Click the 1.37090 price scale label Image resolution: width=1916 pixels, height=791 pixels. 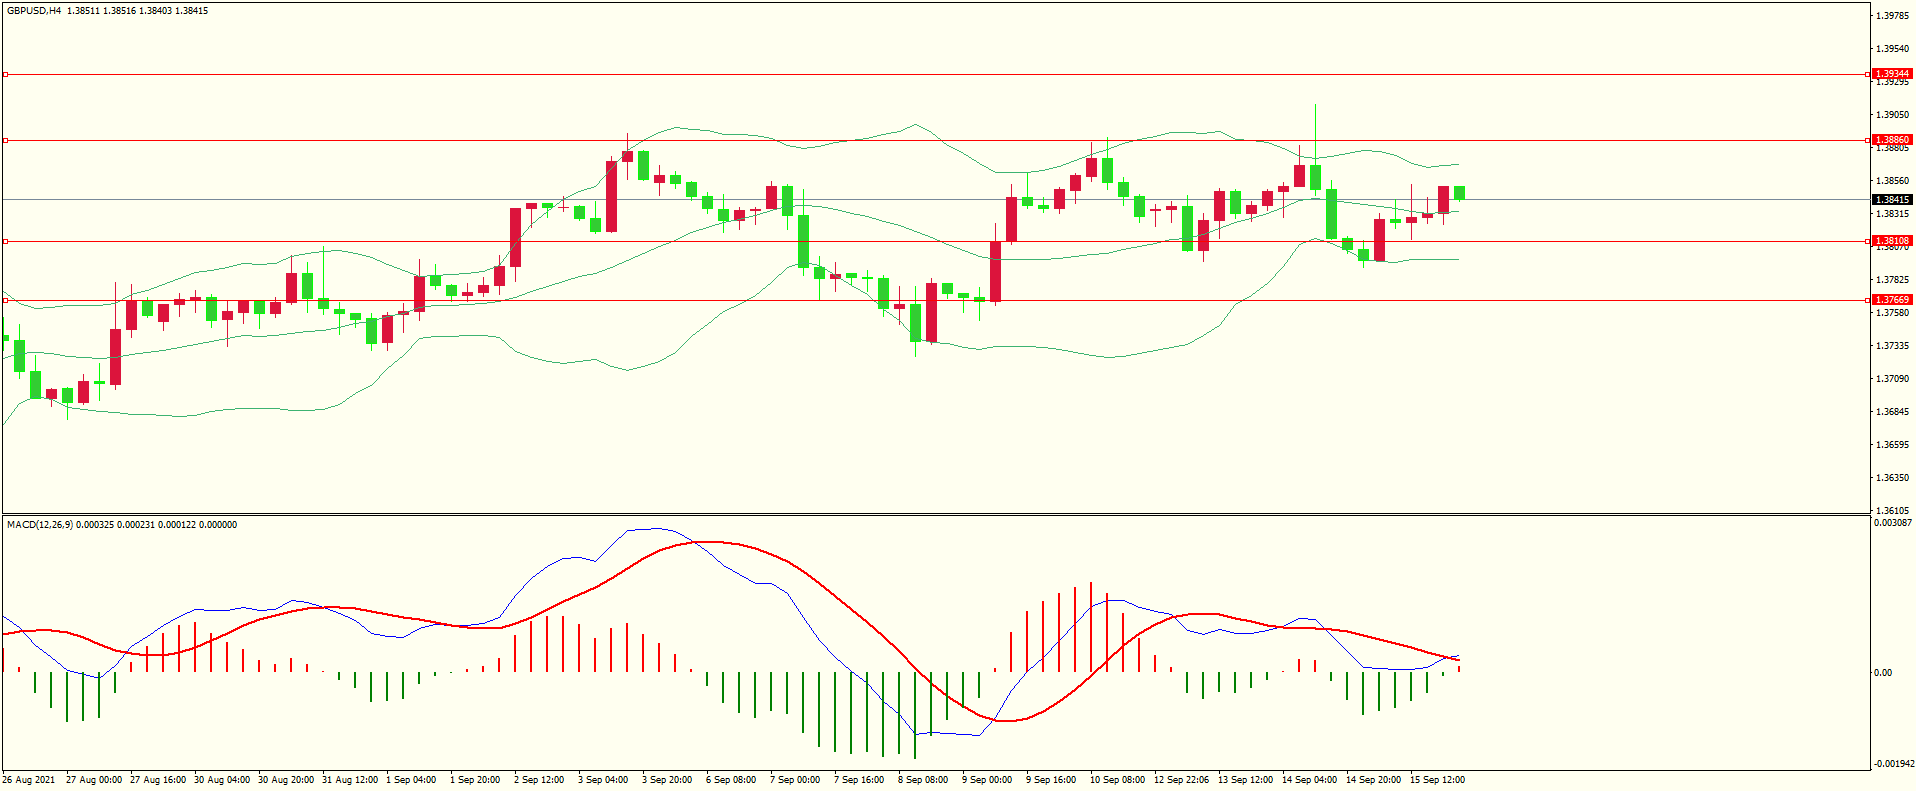pos(1893,379)
